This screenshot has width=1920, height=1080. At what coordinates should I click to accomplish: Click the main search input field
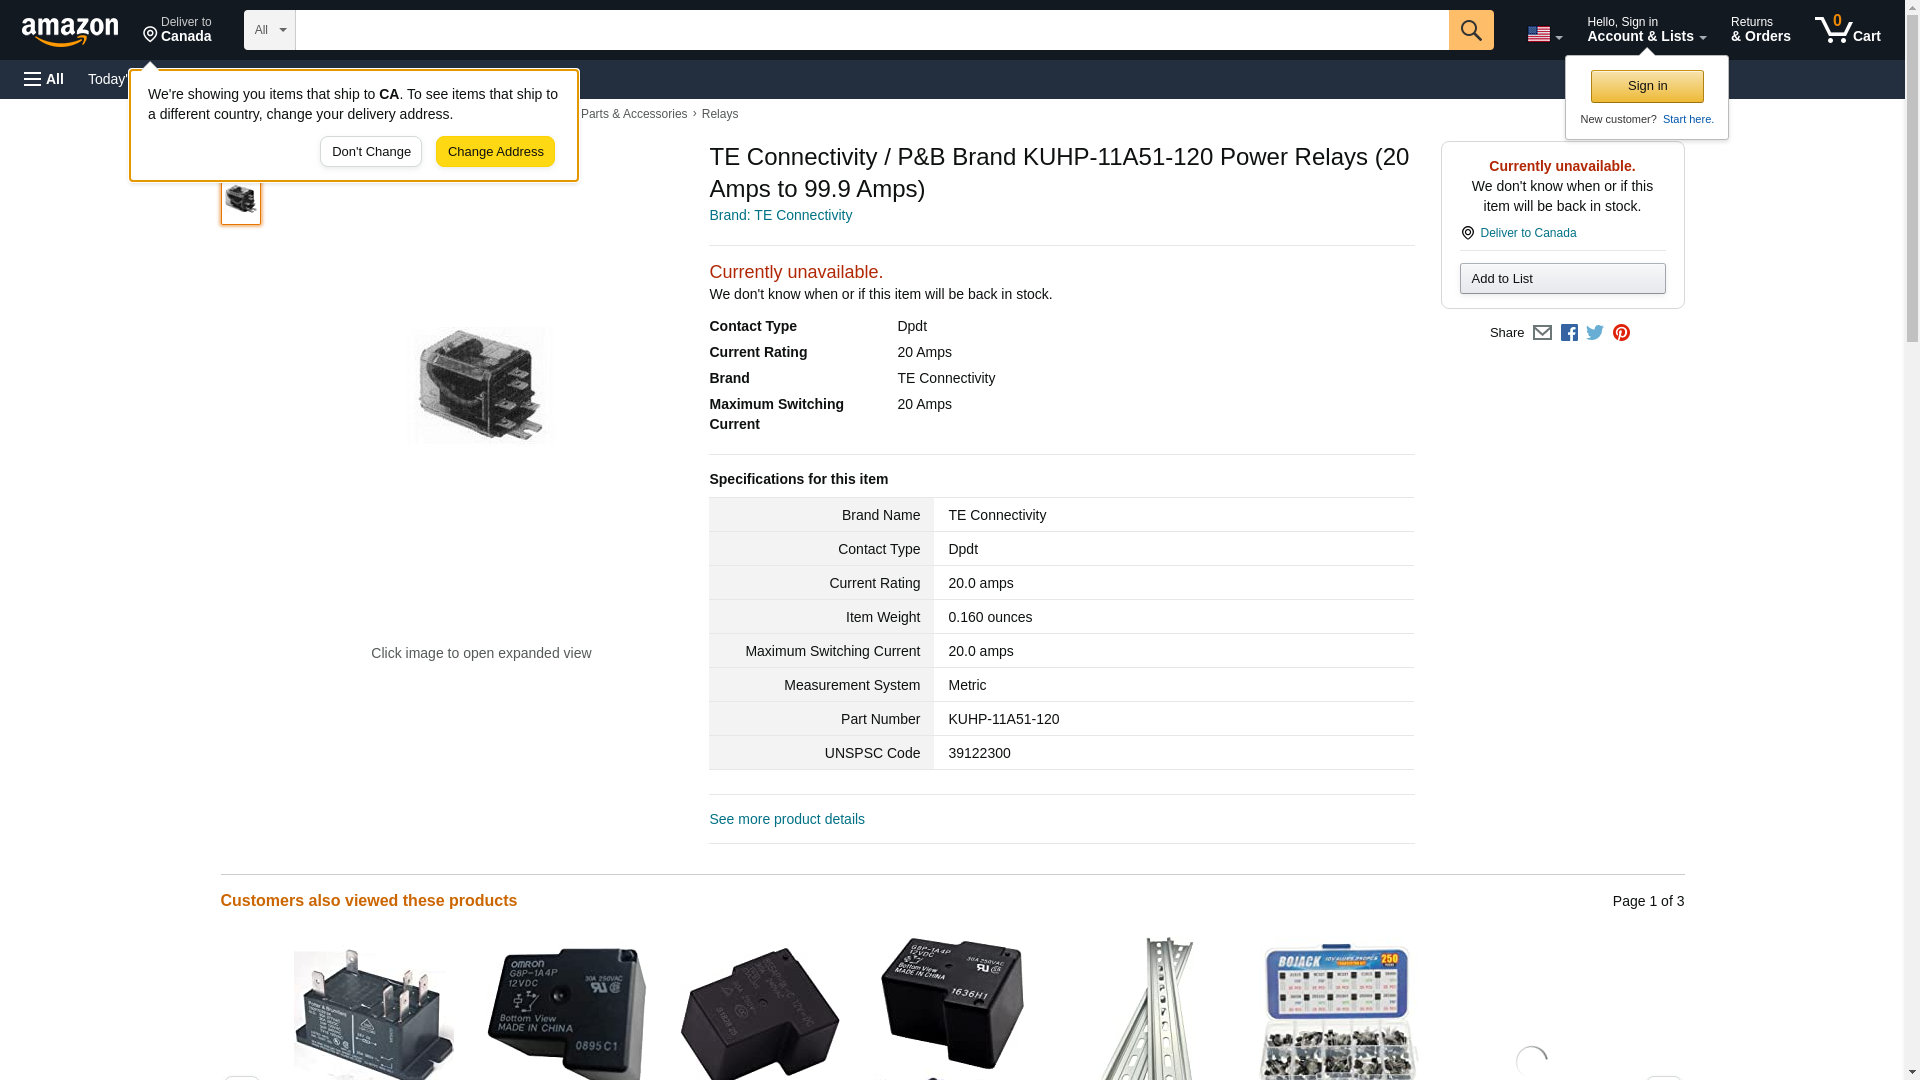tap(872, 30)
